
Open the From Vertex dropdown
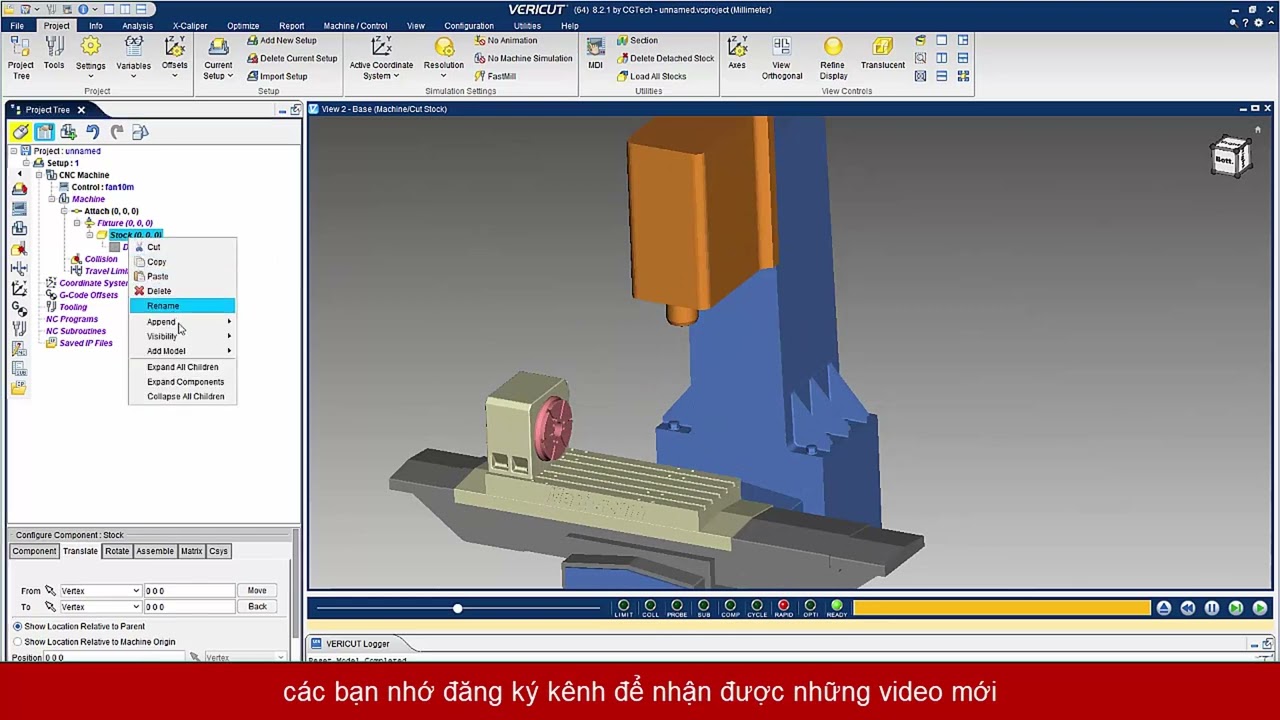click(x=100, y=591)
